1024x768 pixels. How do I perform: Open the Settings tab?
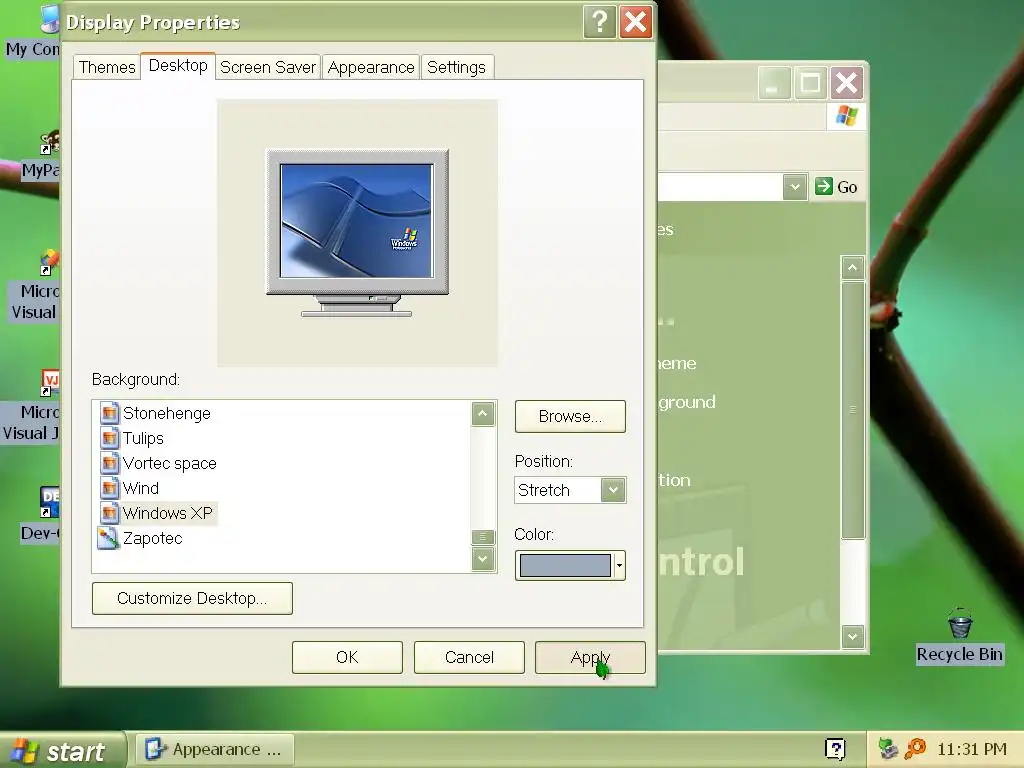pyautogui.click(x=456, y=67)
